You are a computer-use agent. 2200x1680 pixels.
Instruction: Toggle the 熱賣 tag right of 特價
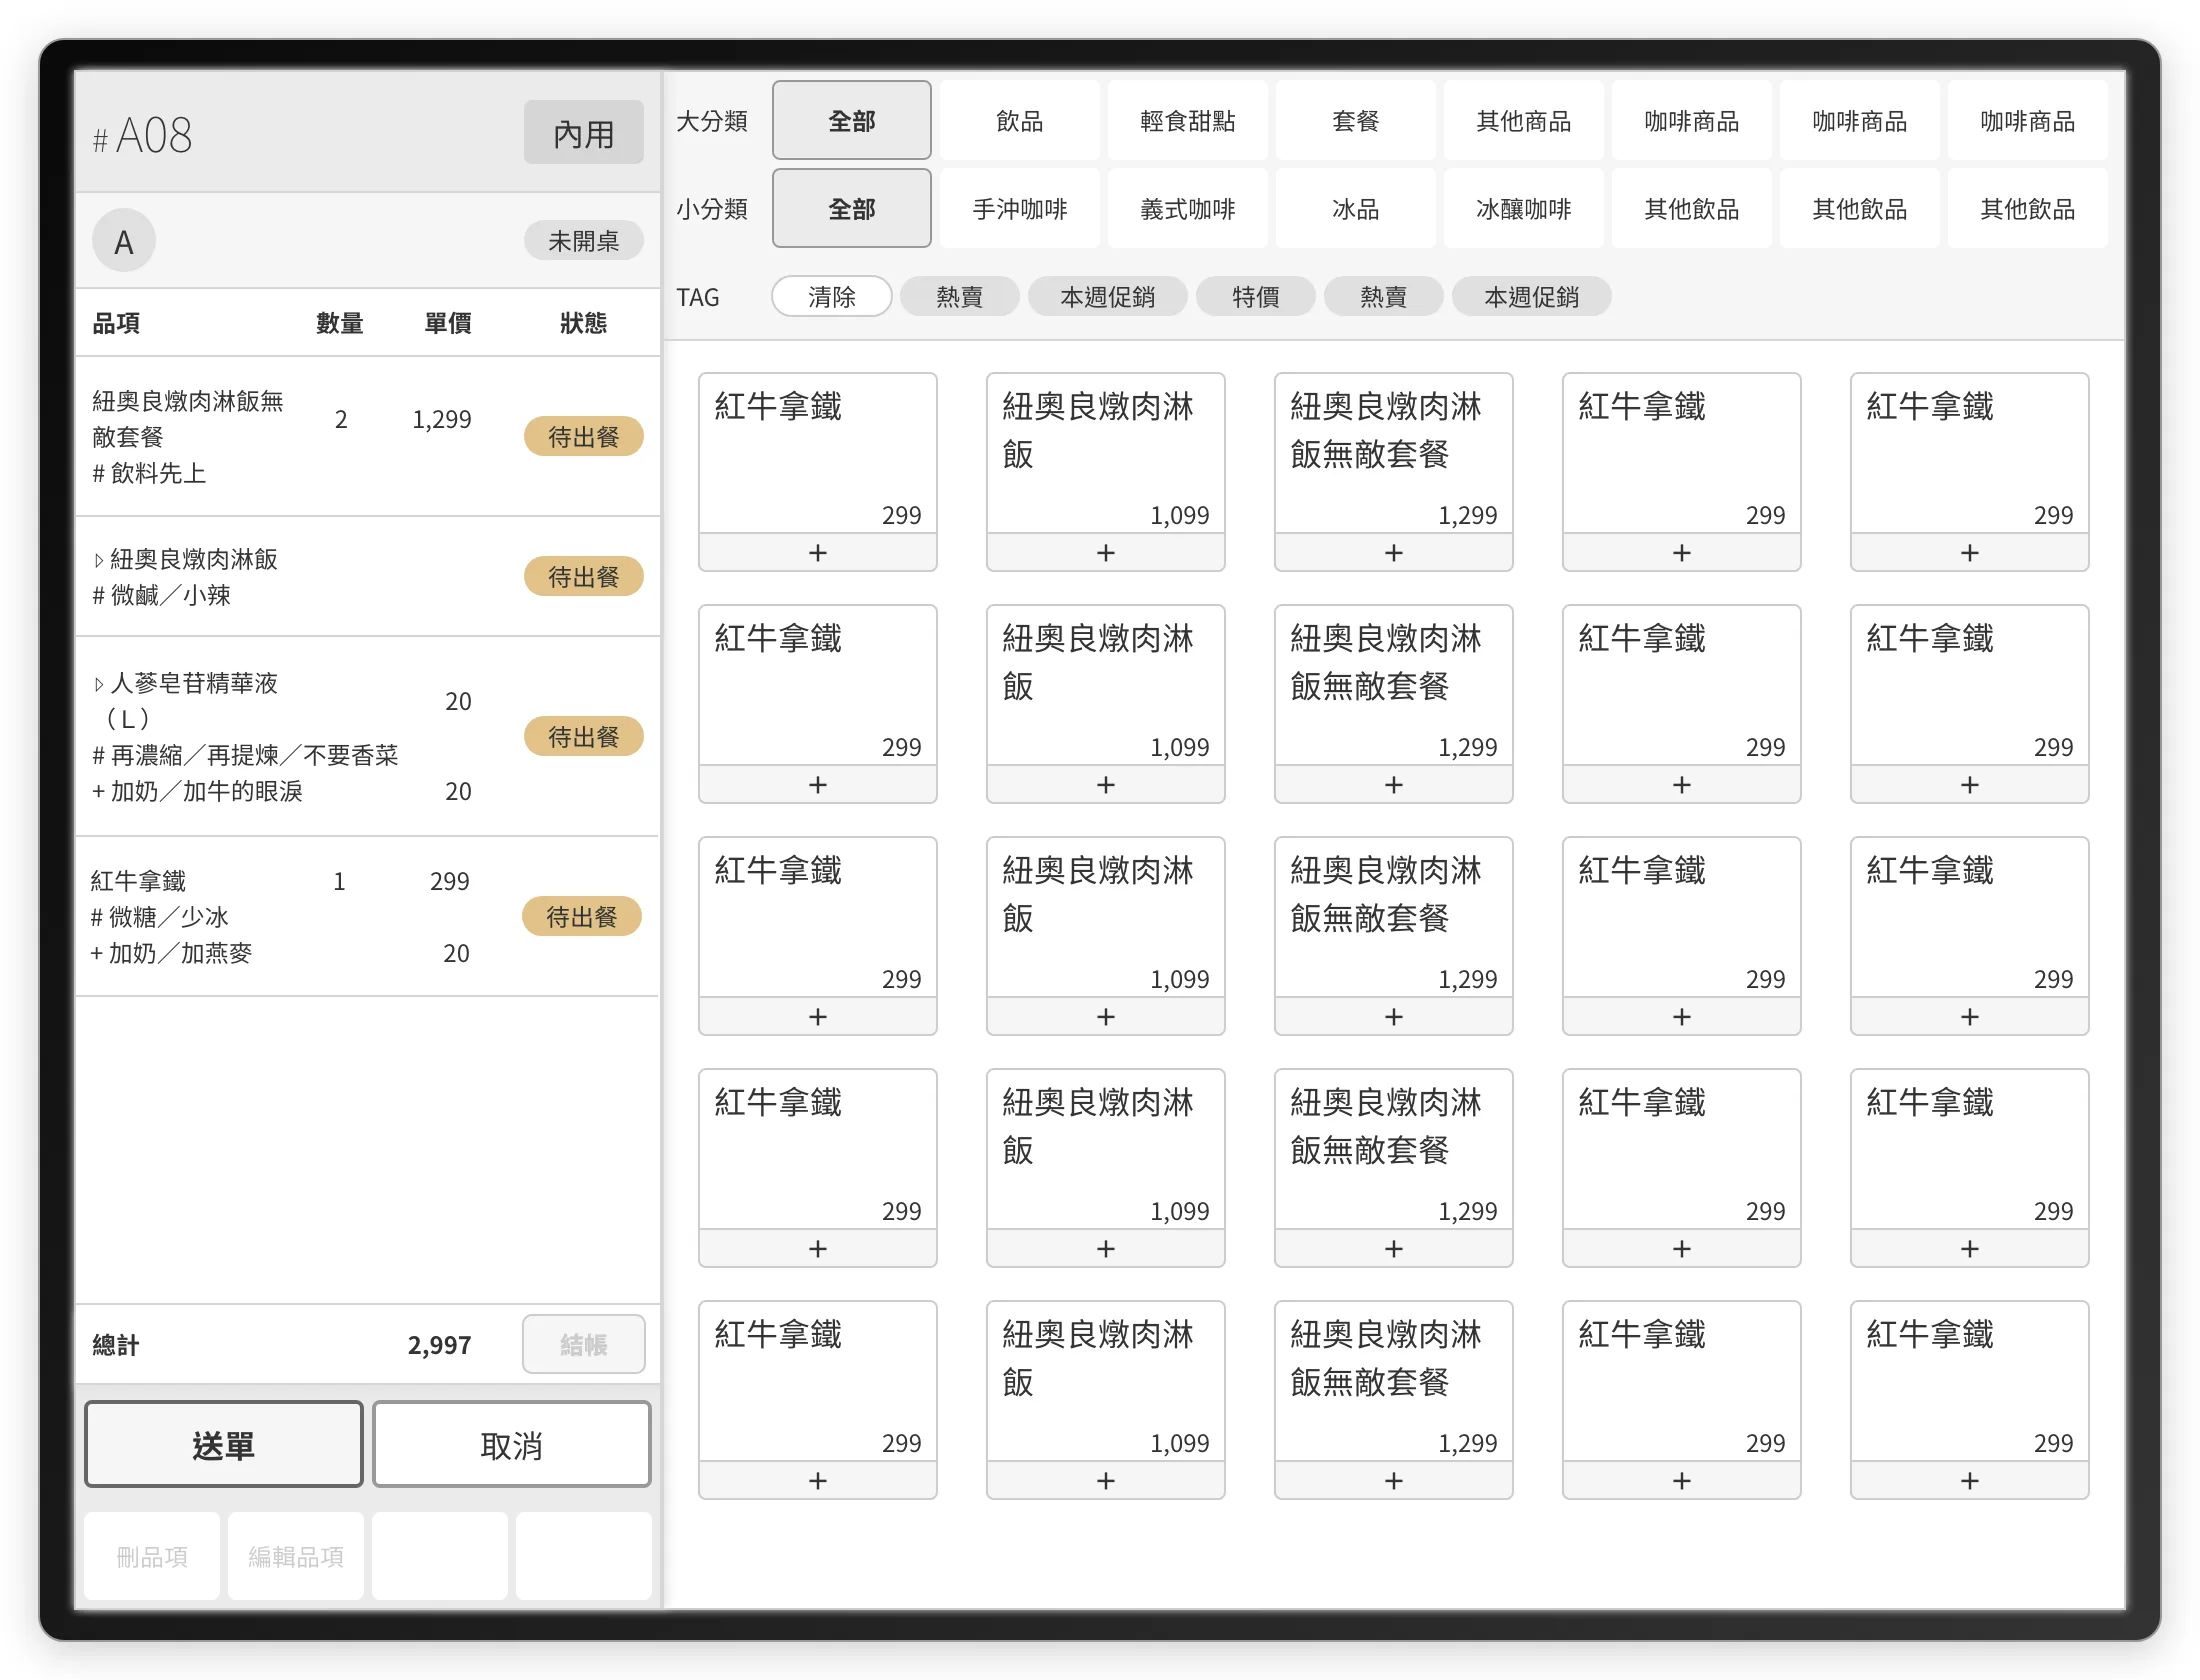click(x=1383, y=297)
